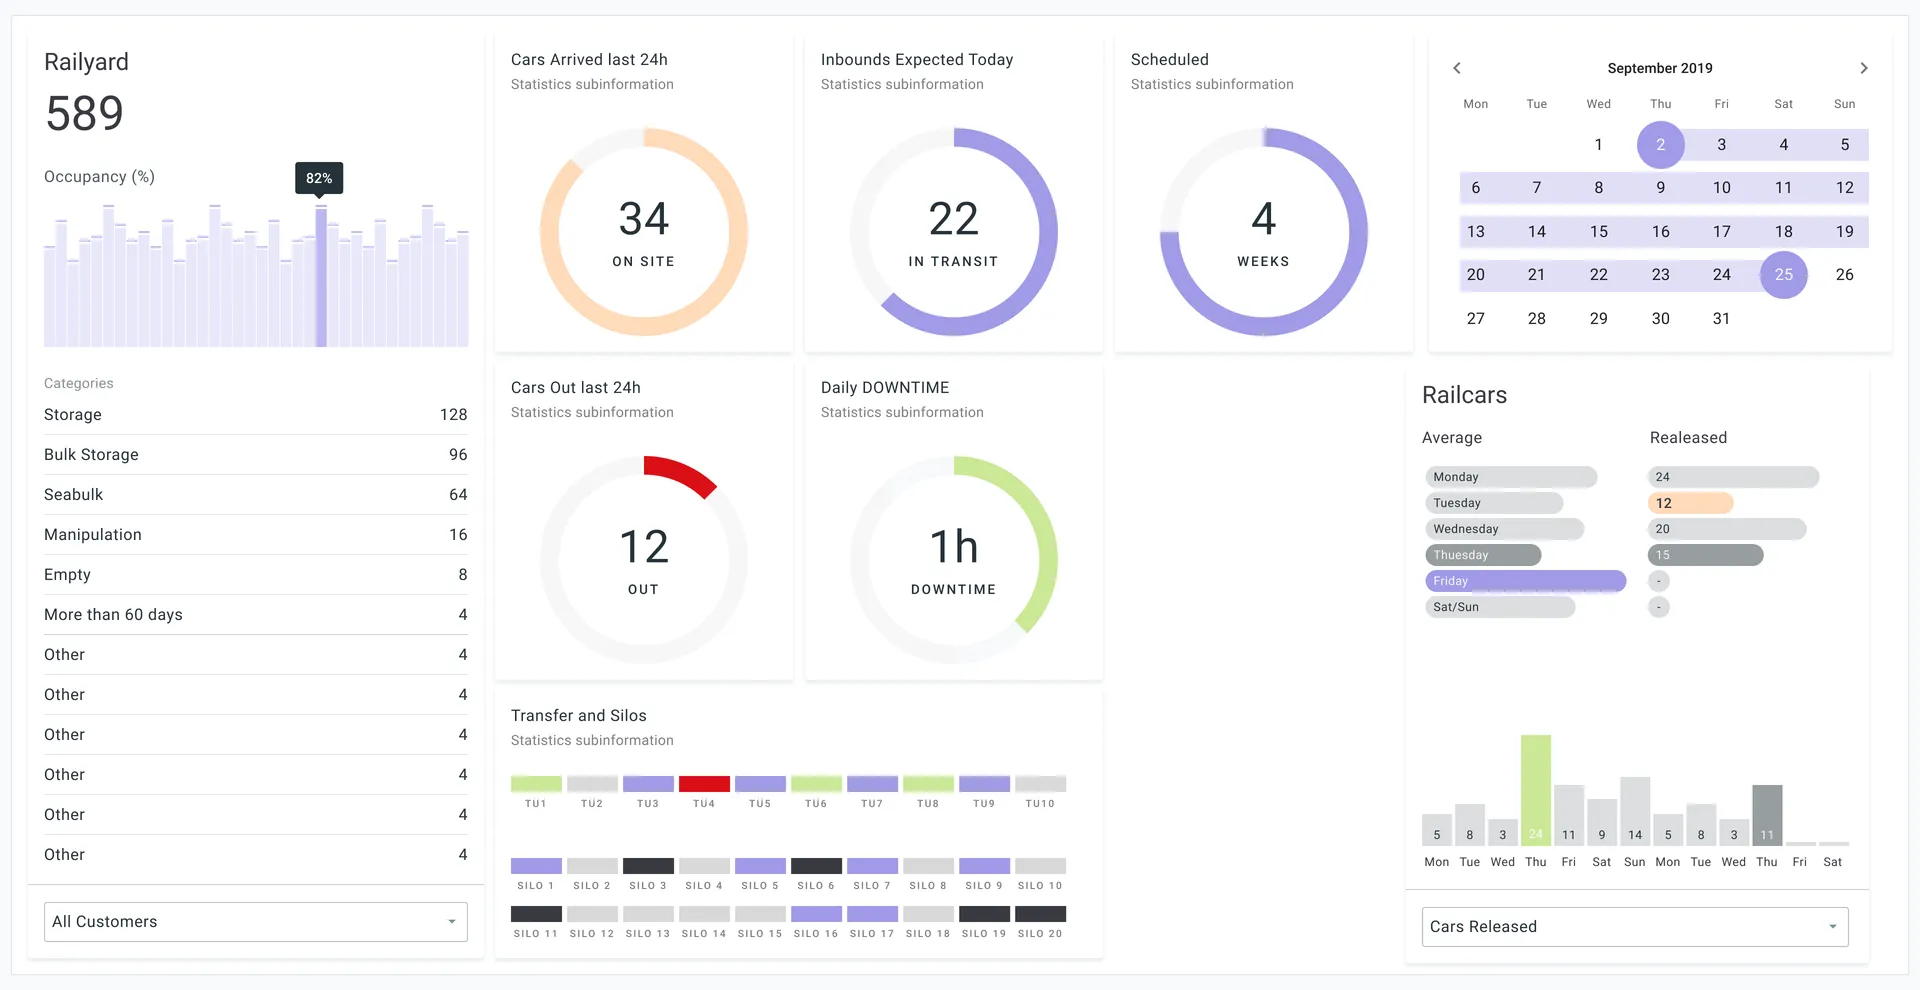The image size is (1920, 990).
Task: Select the Friday pill in Railcars Average
Action: point(1525,580)
